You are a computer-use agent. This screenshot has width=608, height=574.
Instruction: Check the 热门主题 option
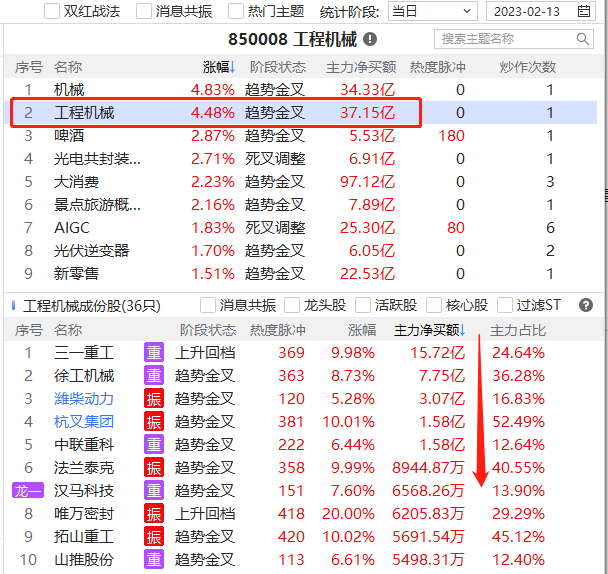(x=236, y=11)
